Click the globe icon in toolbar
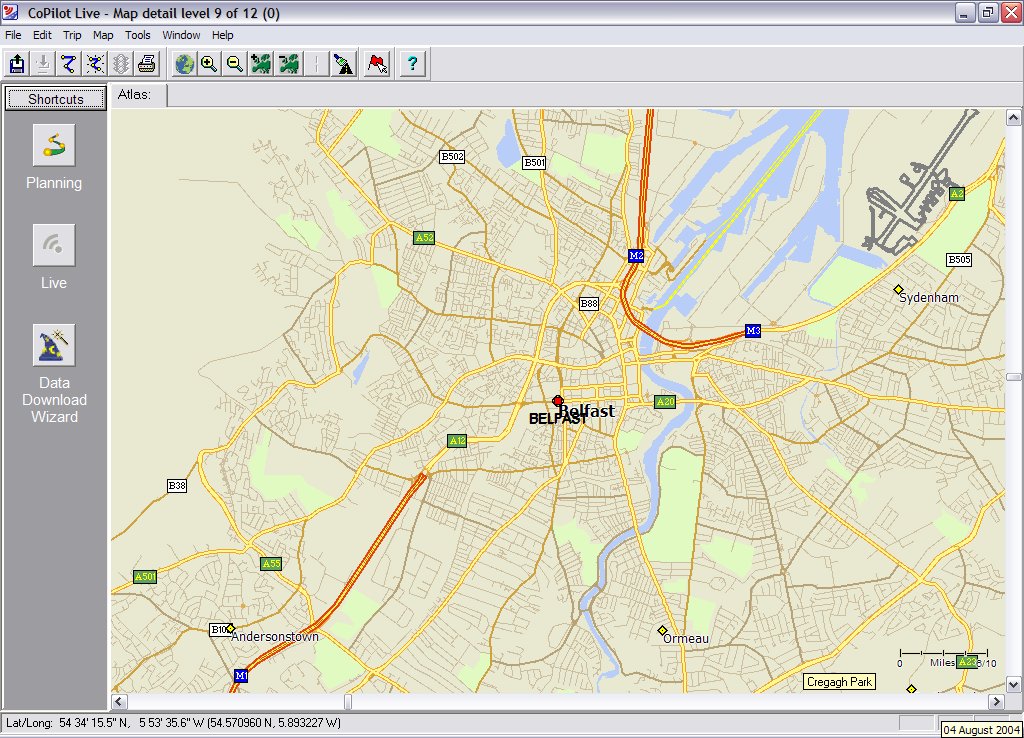This screenshot has width=1024, height=738. point(185,64)
